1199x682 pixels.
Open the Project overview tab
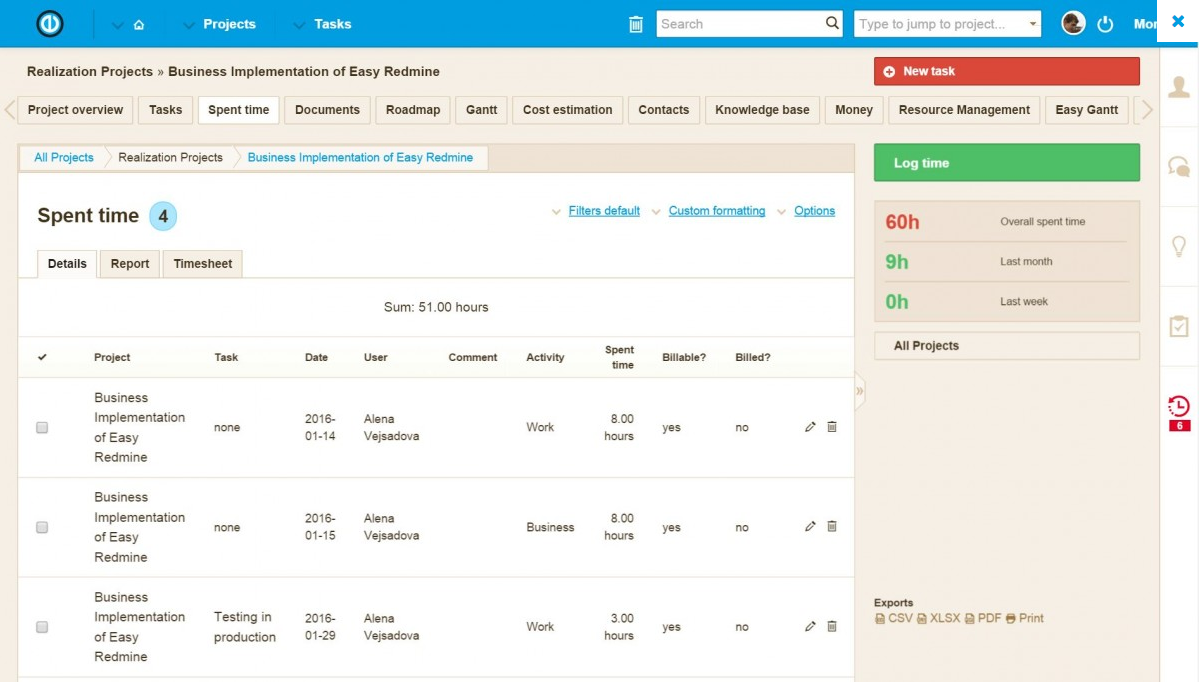[75, 110]
